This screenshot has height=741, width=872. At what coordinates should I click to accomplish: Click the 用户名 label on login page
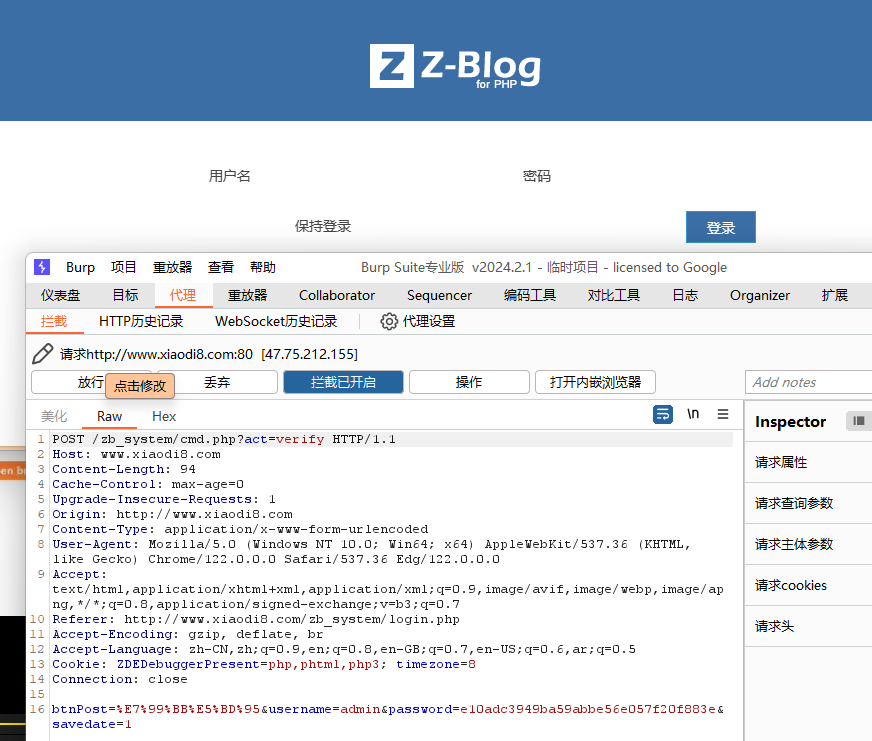click(230, 176)
